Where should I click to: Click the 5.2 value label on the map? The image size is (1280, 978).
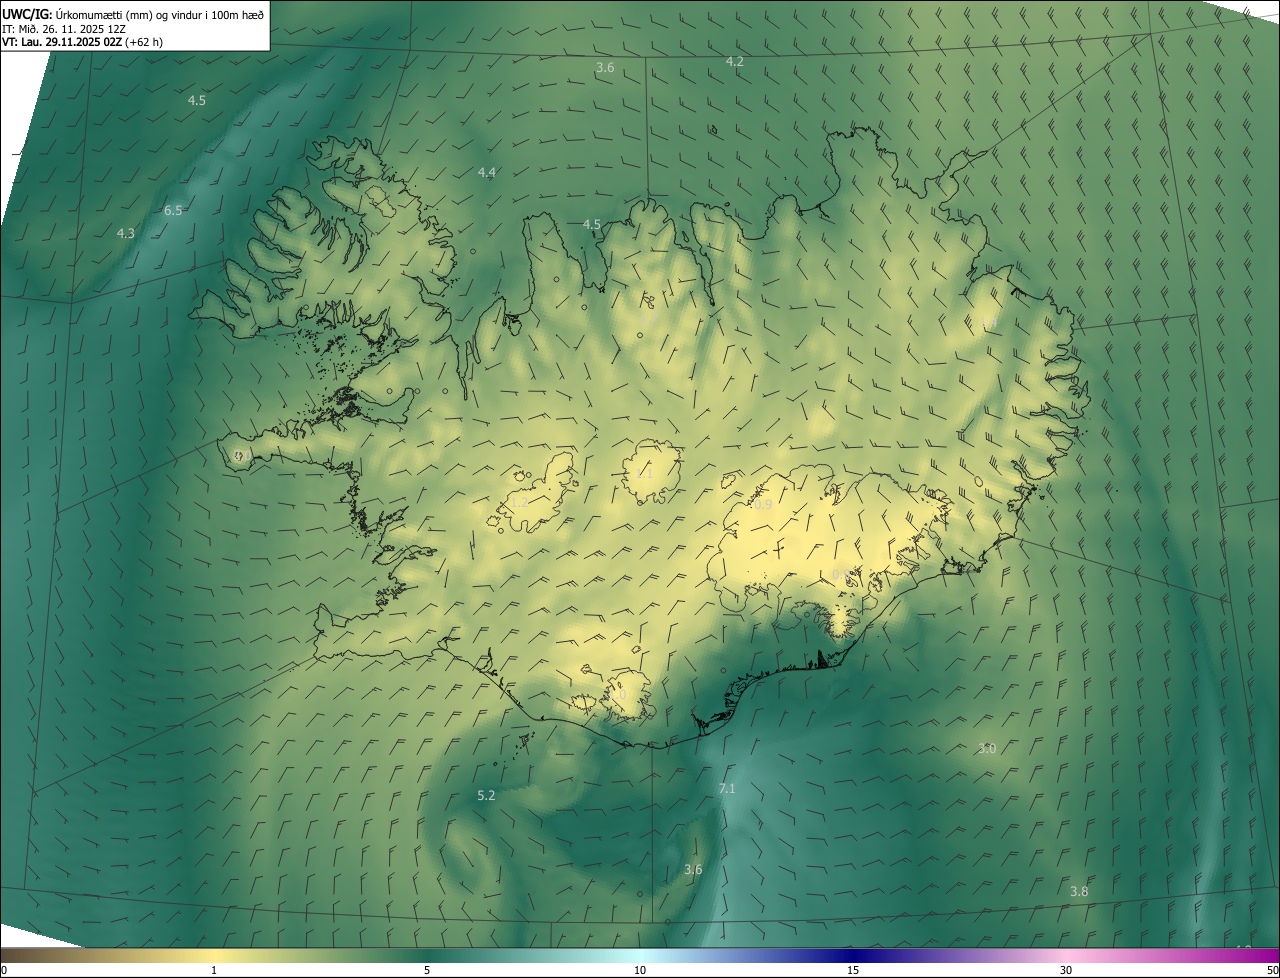(486, 795)
